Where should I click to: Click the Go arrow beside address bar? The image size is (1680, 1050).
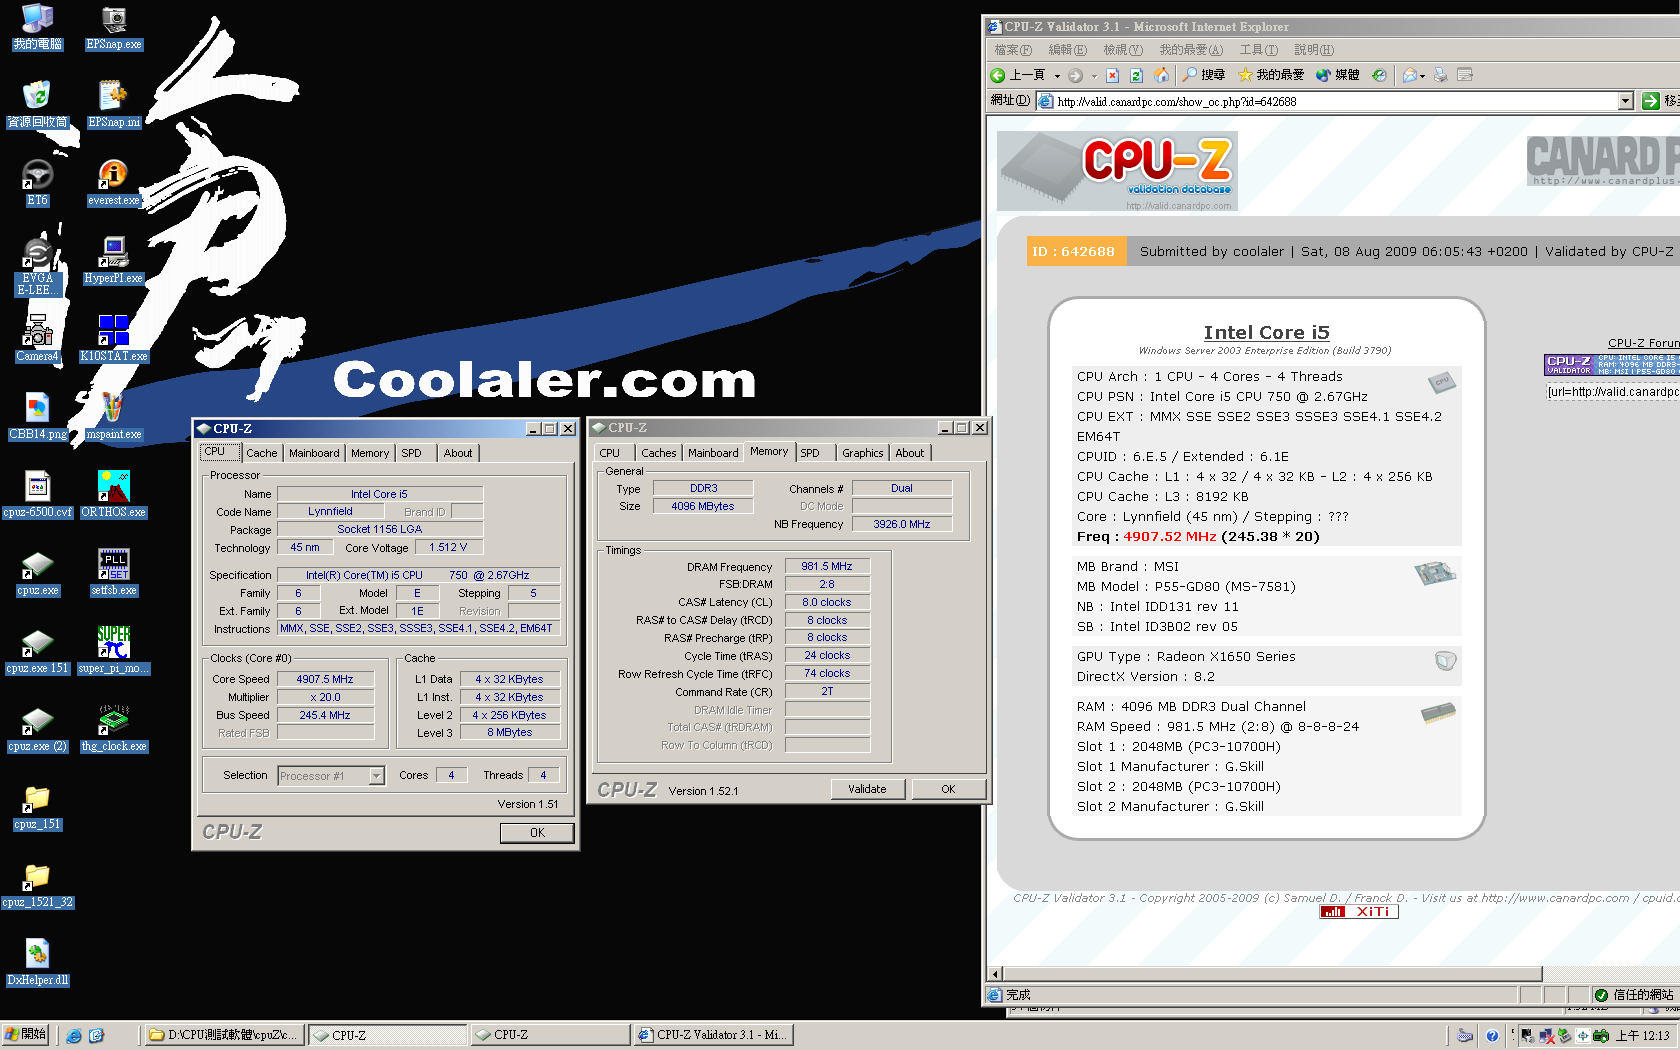pos(1650,101)
